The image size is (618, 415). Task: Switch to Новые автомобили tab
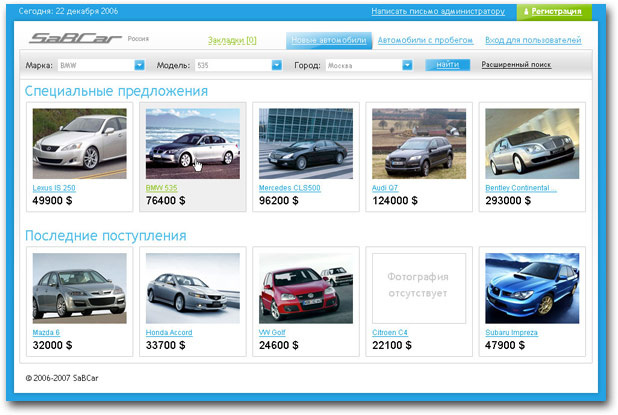[329, 40]
